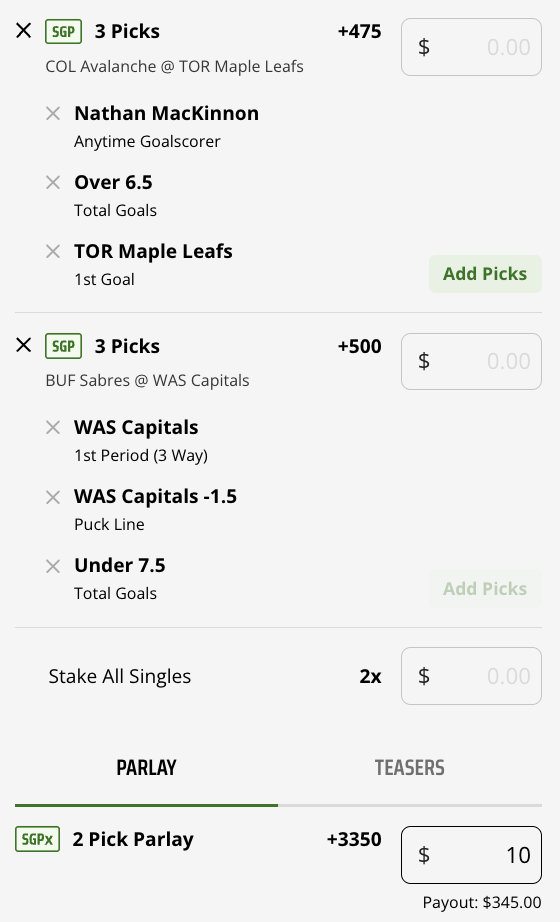Focus the Stake All Singles amount field
Image resolution: width=560 pixels, height=922 pixels.
click(x=471, y=676)
